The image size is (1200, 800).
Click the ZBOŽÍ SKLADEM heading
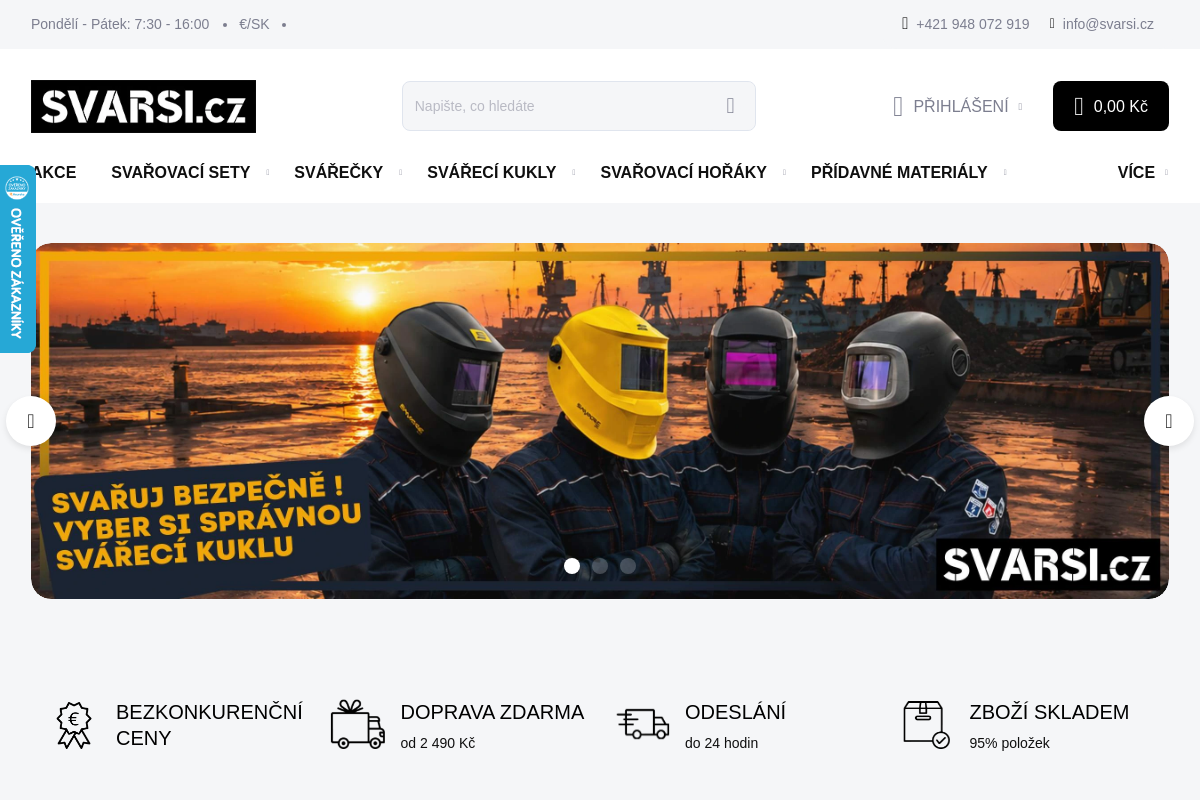tap(1049, 712)
